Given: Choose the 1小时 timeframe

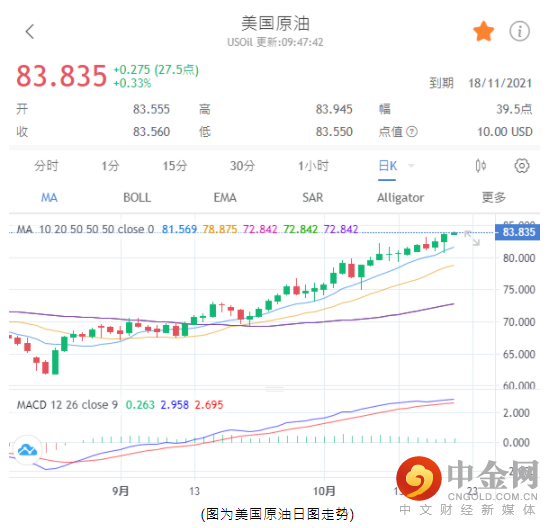Looking at the screenshot, I should click(x=314, y=165).
